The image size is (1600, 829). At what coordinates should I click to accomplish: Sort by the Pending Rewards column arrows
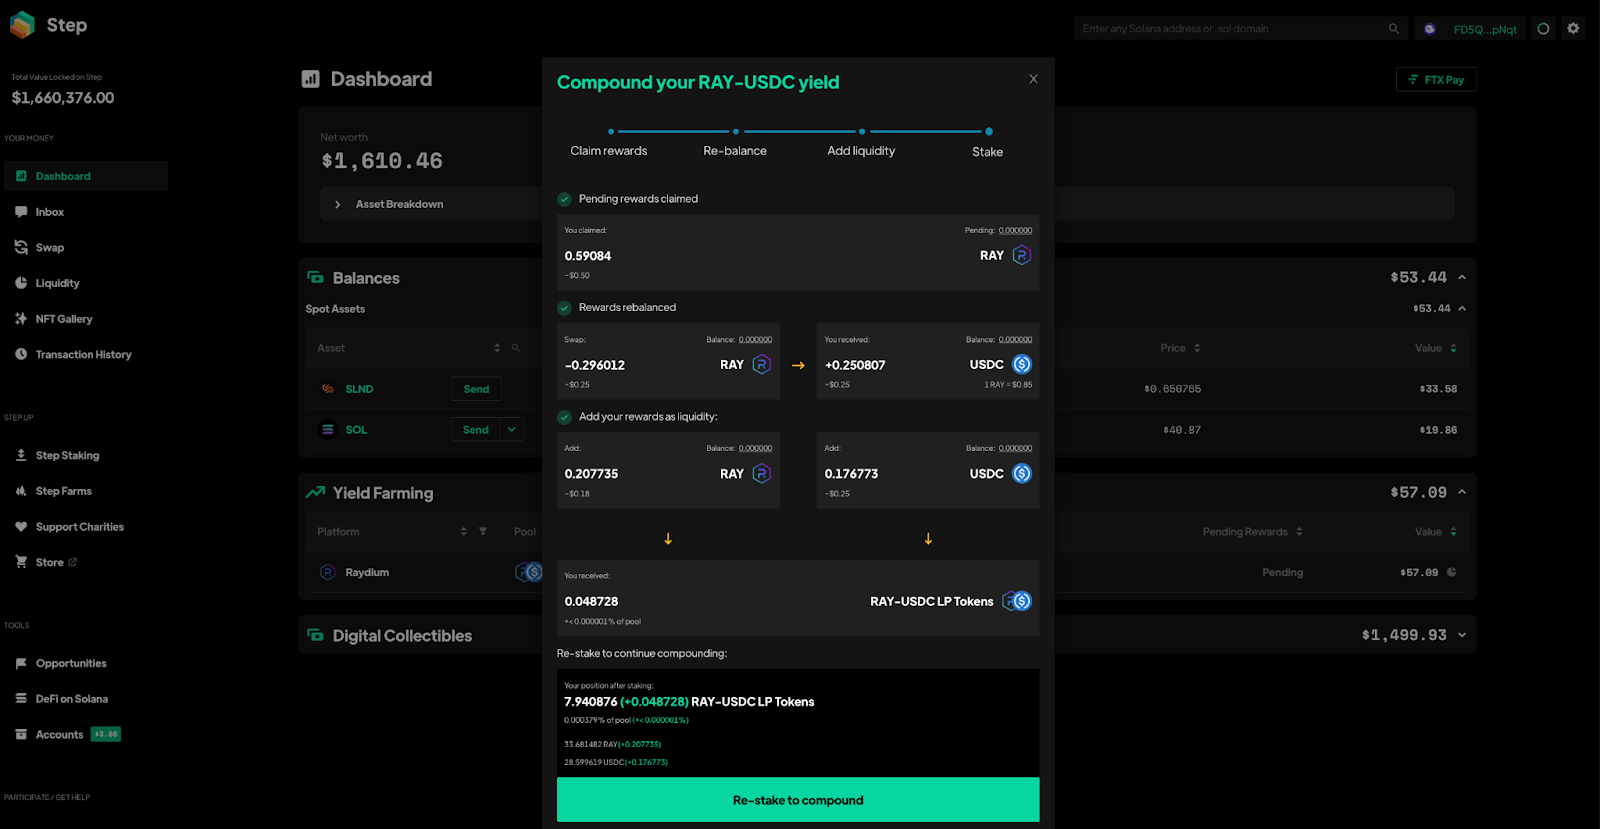(x=1299, y=531)
